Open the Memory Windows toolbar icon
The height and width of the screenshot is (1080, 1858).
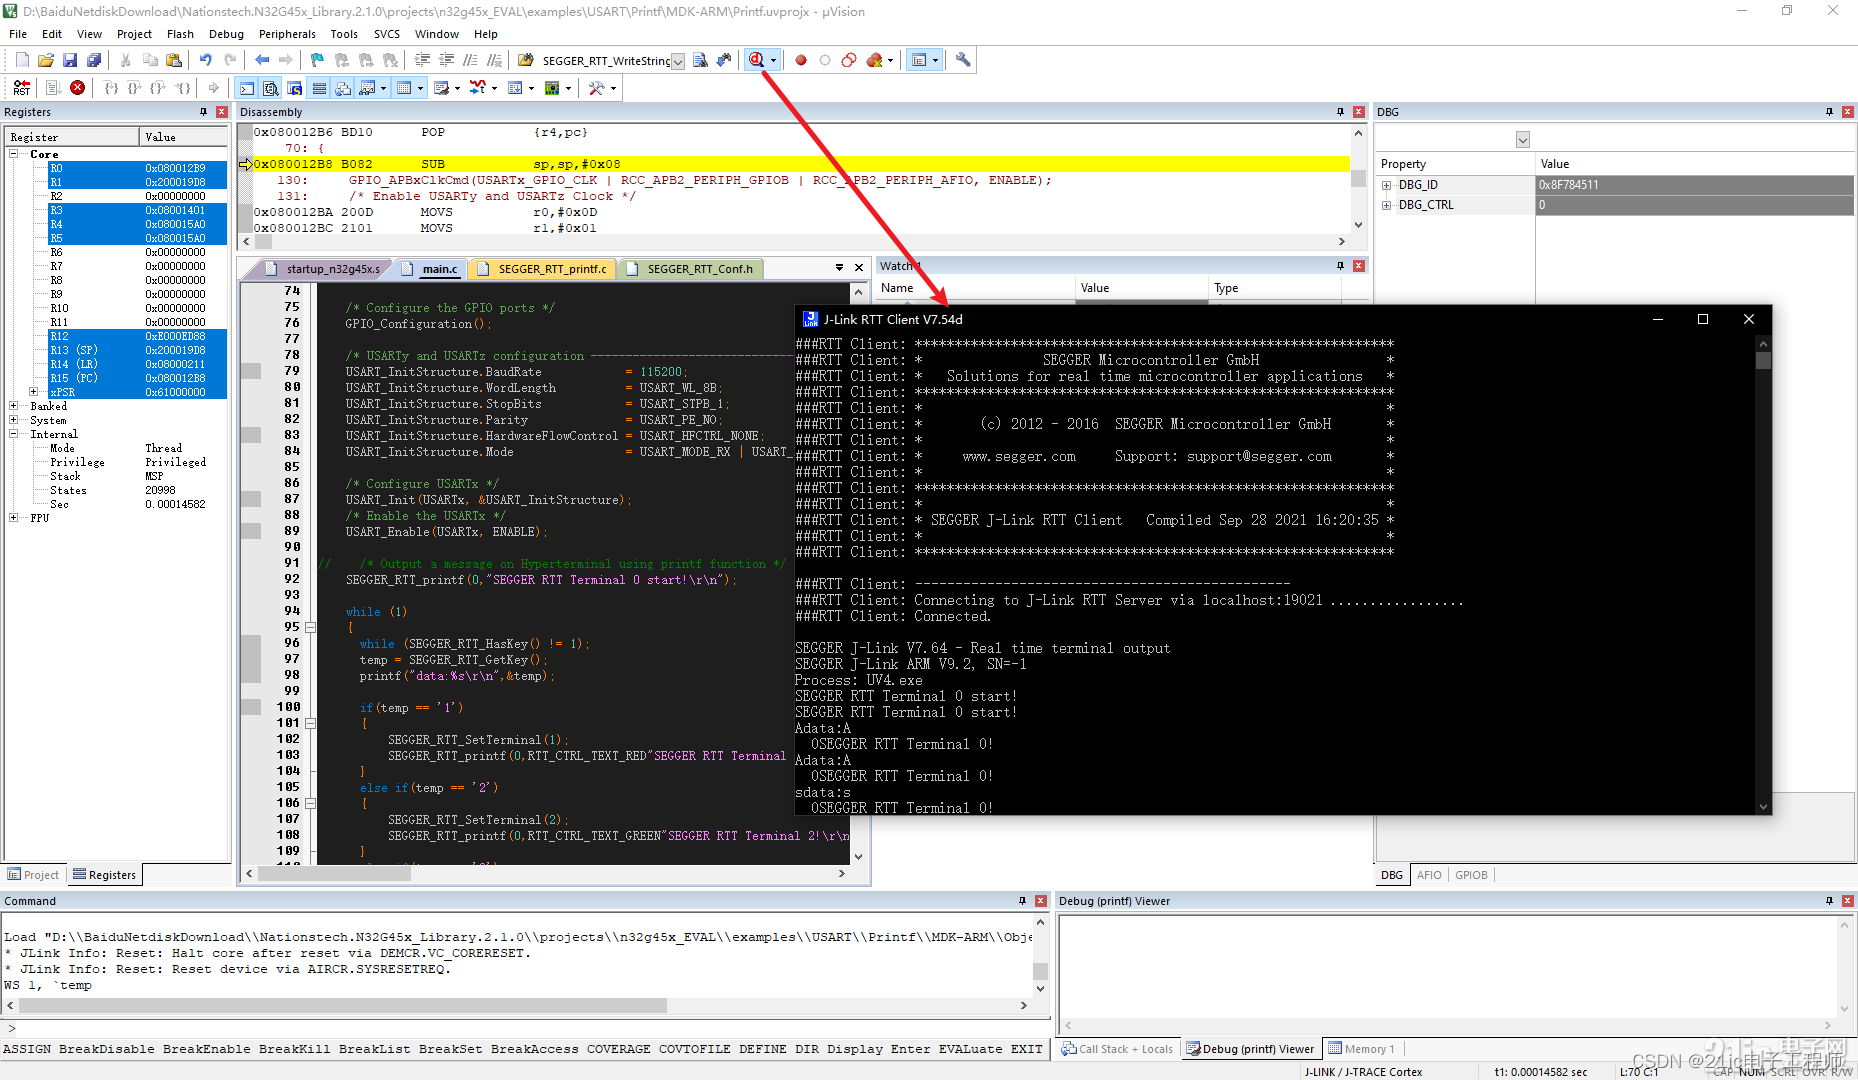404,87
